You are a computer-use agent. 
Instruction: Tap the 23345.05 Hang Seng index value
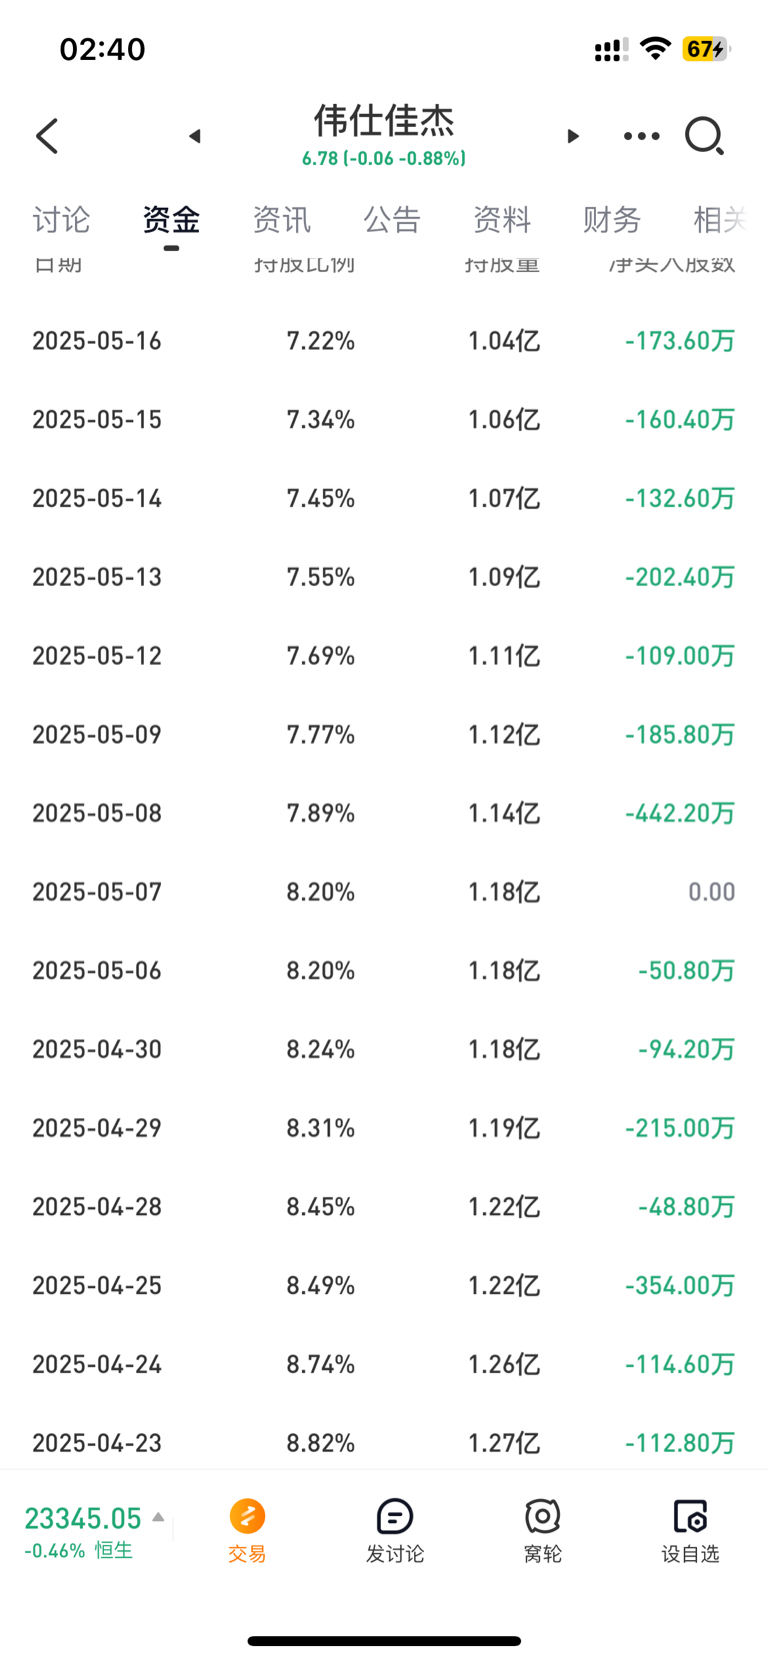click(x=83, y=1518)
